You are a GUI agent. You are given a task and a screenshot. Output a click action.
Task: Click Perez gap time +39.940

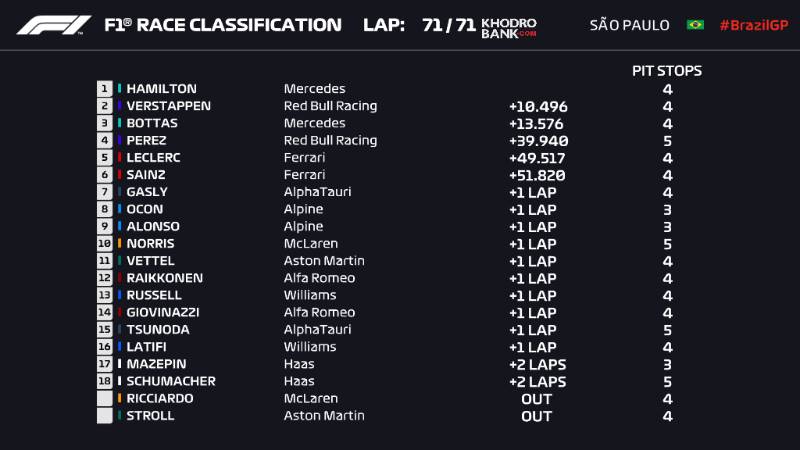pyautogui.click(x=538, y=141)
